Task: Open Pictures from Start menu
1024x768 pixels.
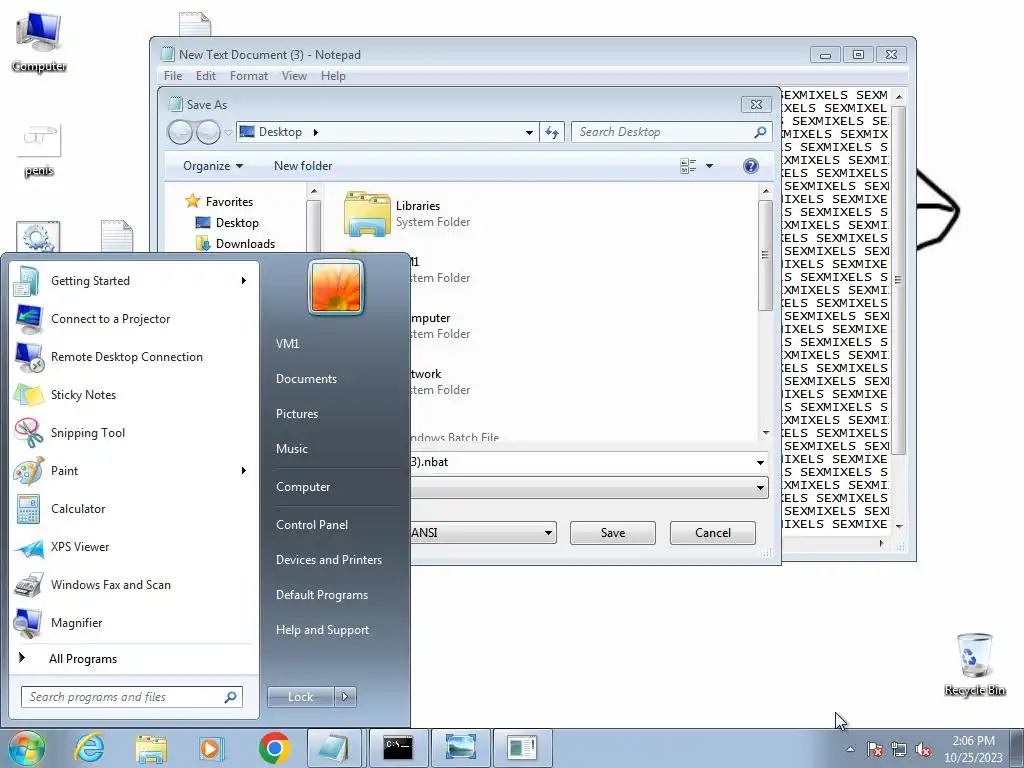Action: [296, 414]
